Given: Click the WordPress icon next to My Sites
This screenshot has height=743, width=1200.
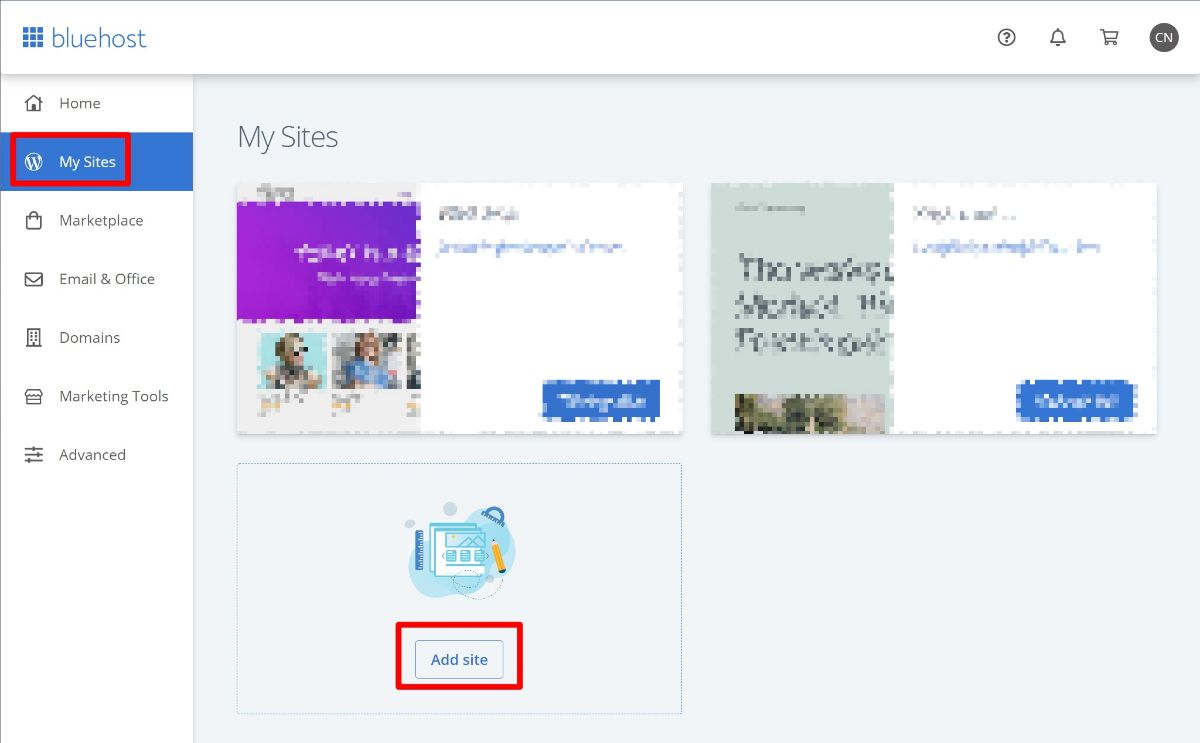Looking at the screenshot, I should (x=34, y=161).
